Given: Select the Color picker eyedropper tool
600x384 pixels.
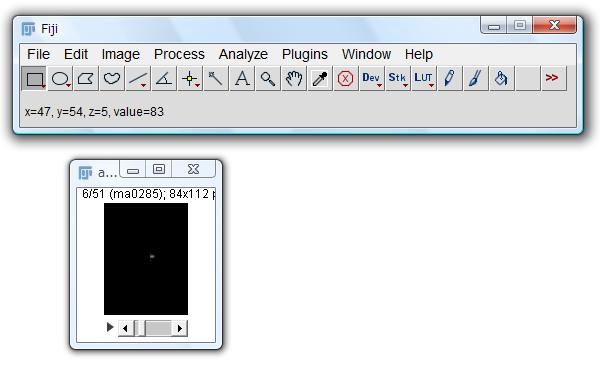Looking at the screenshot, I should point(320,78).
